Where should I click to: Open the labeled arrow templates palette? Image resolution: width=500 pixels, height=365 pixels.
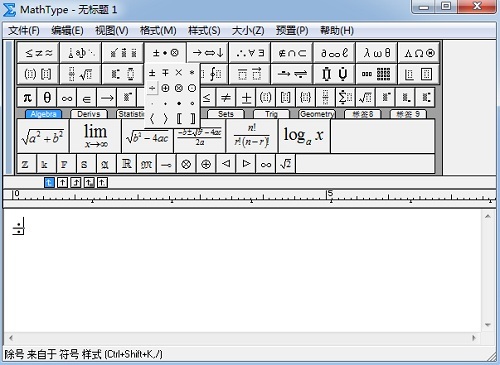click(292, 74)
